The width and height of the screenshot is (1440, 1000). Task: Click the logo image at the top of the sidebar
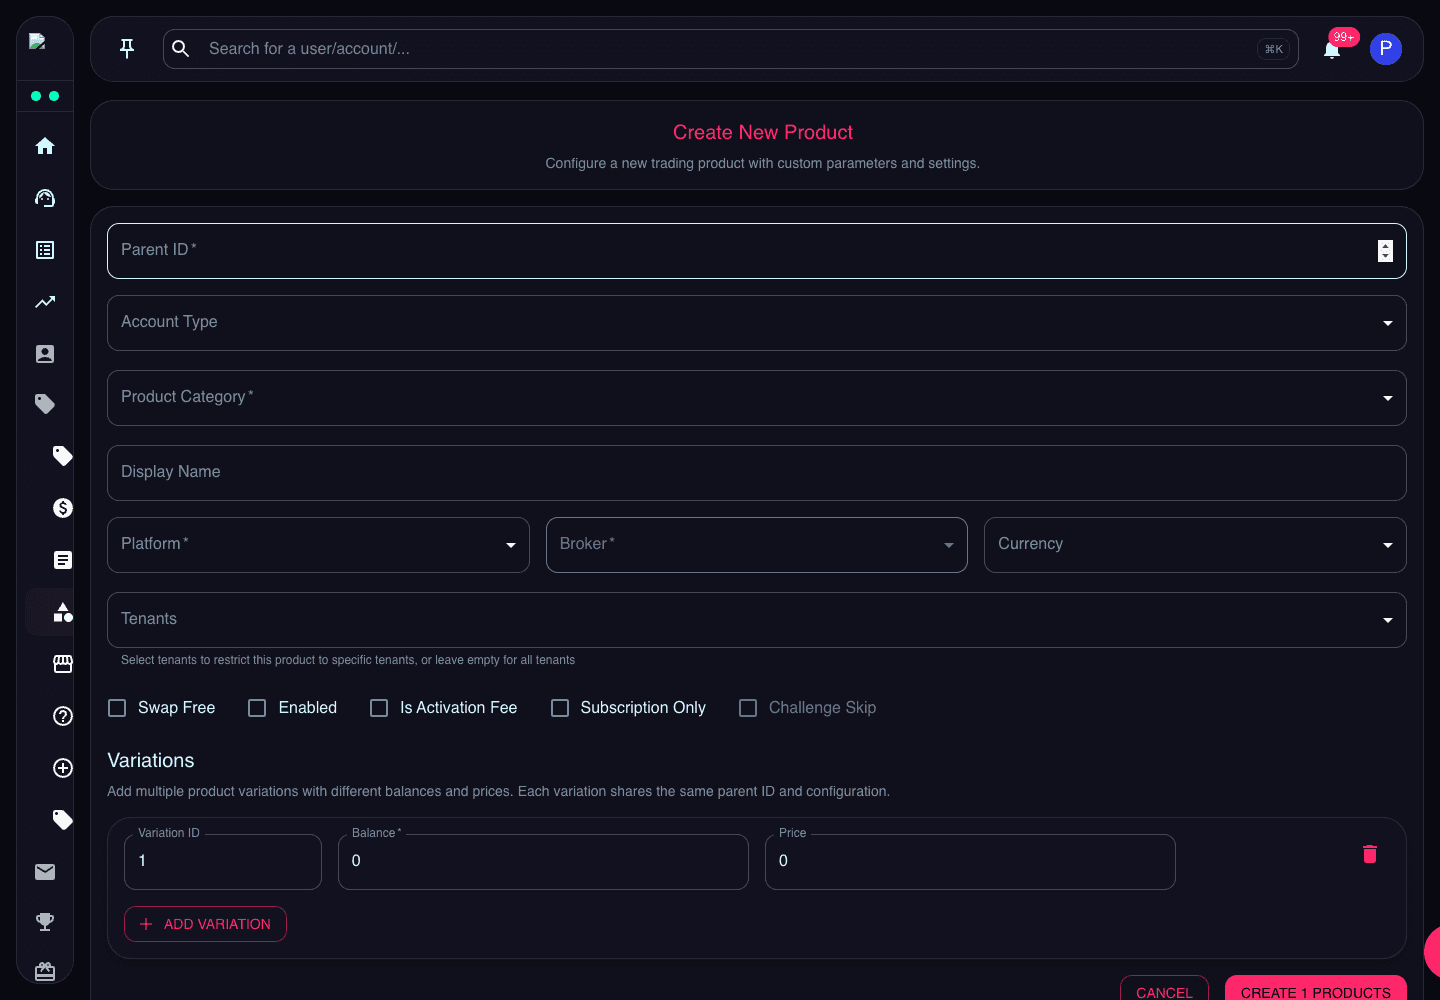coord(37,41)
